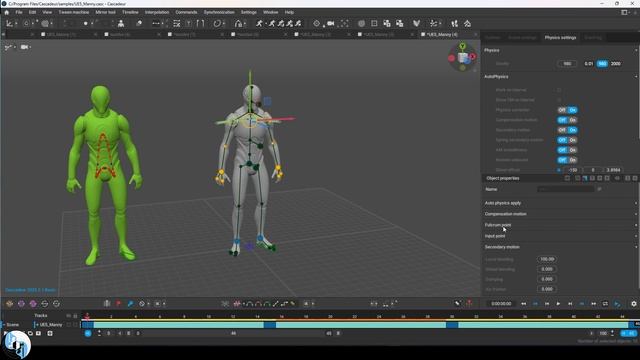Image resolution: width=640 pixels, height=360 pixels.
Task: Select the *UE5_Manny (4) scene tab
Action: coord(442,35)
